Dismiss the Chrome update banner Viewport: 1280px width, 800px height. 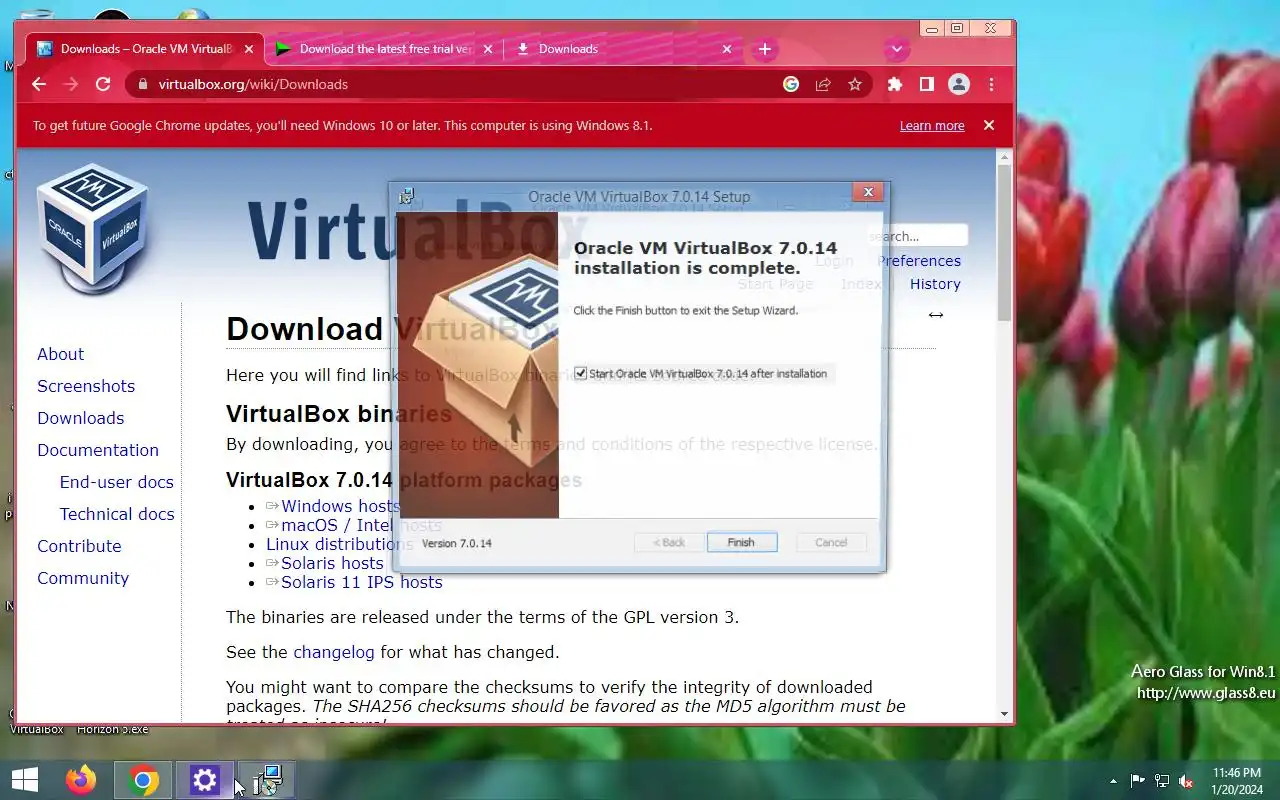coord(989,125)
